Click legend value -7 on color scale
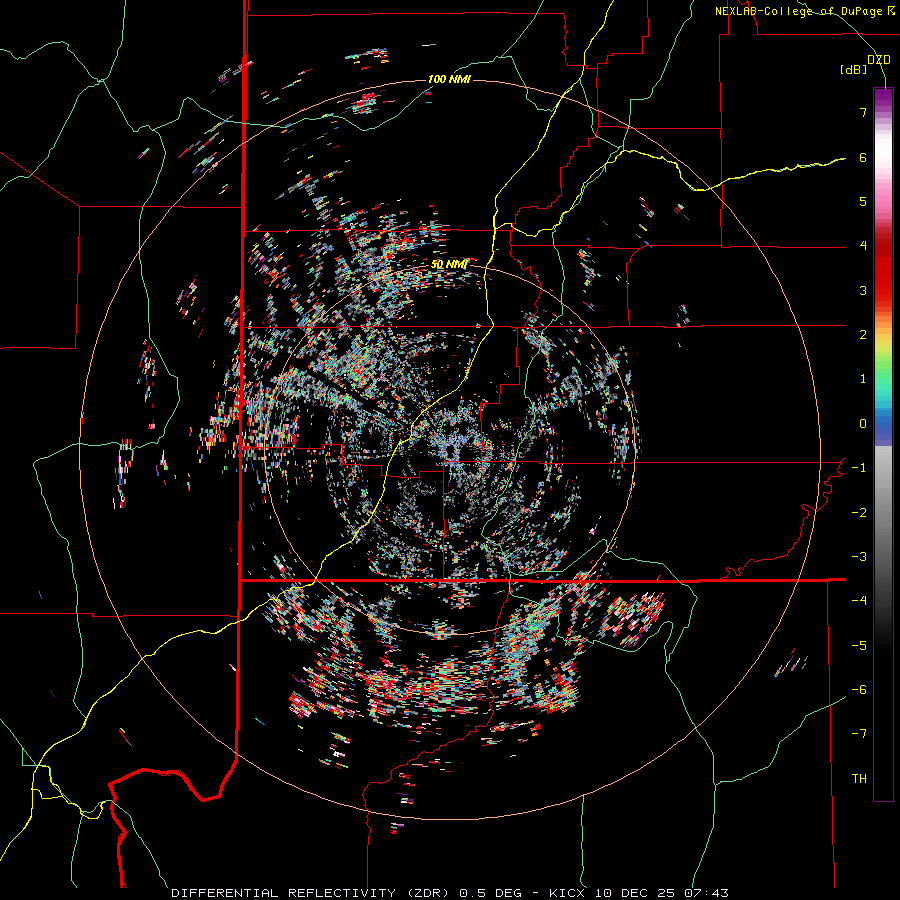Image resolution: width=900 pixels, height=900 pixels. point(859,734)
